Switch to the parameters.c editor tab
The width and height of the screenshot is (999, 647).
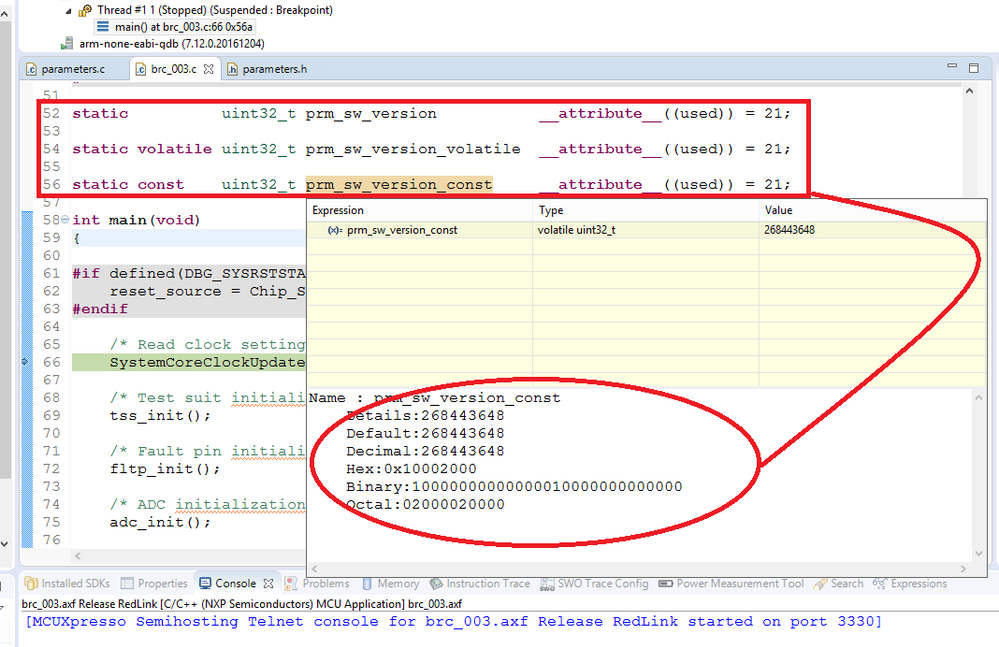coord(66,69)
